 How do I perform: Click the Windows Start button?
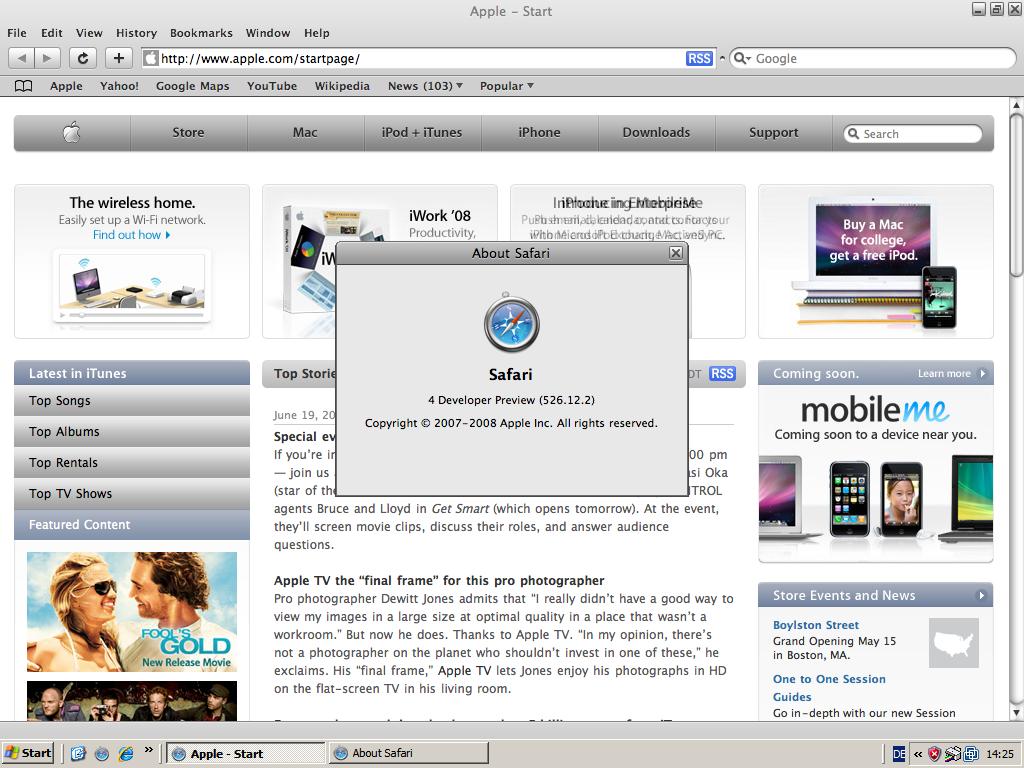28,753
